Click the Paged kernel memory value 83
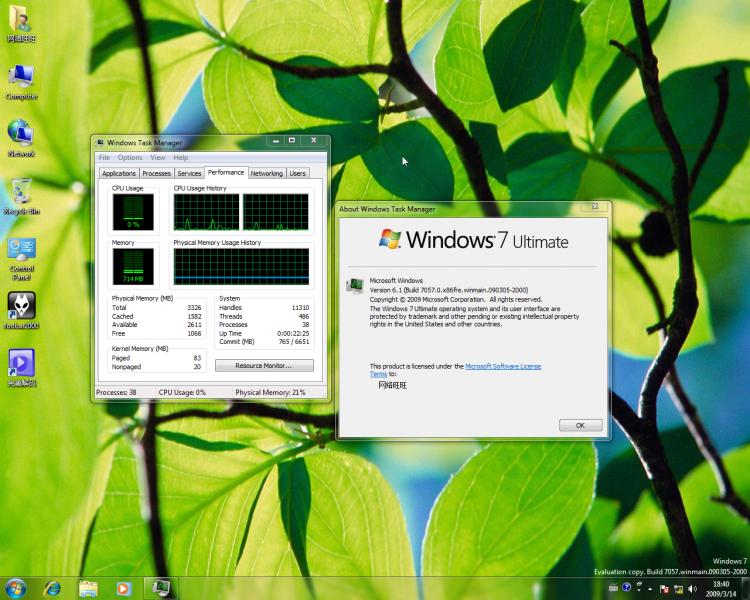Screen dimensions: 750x600 tap(197, 358)
